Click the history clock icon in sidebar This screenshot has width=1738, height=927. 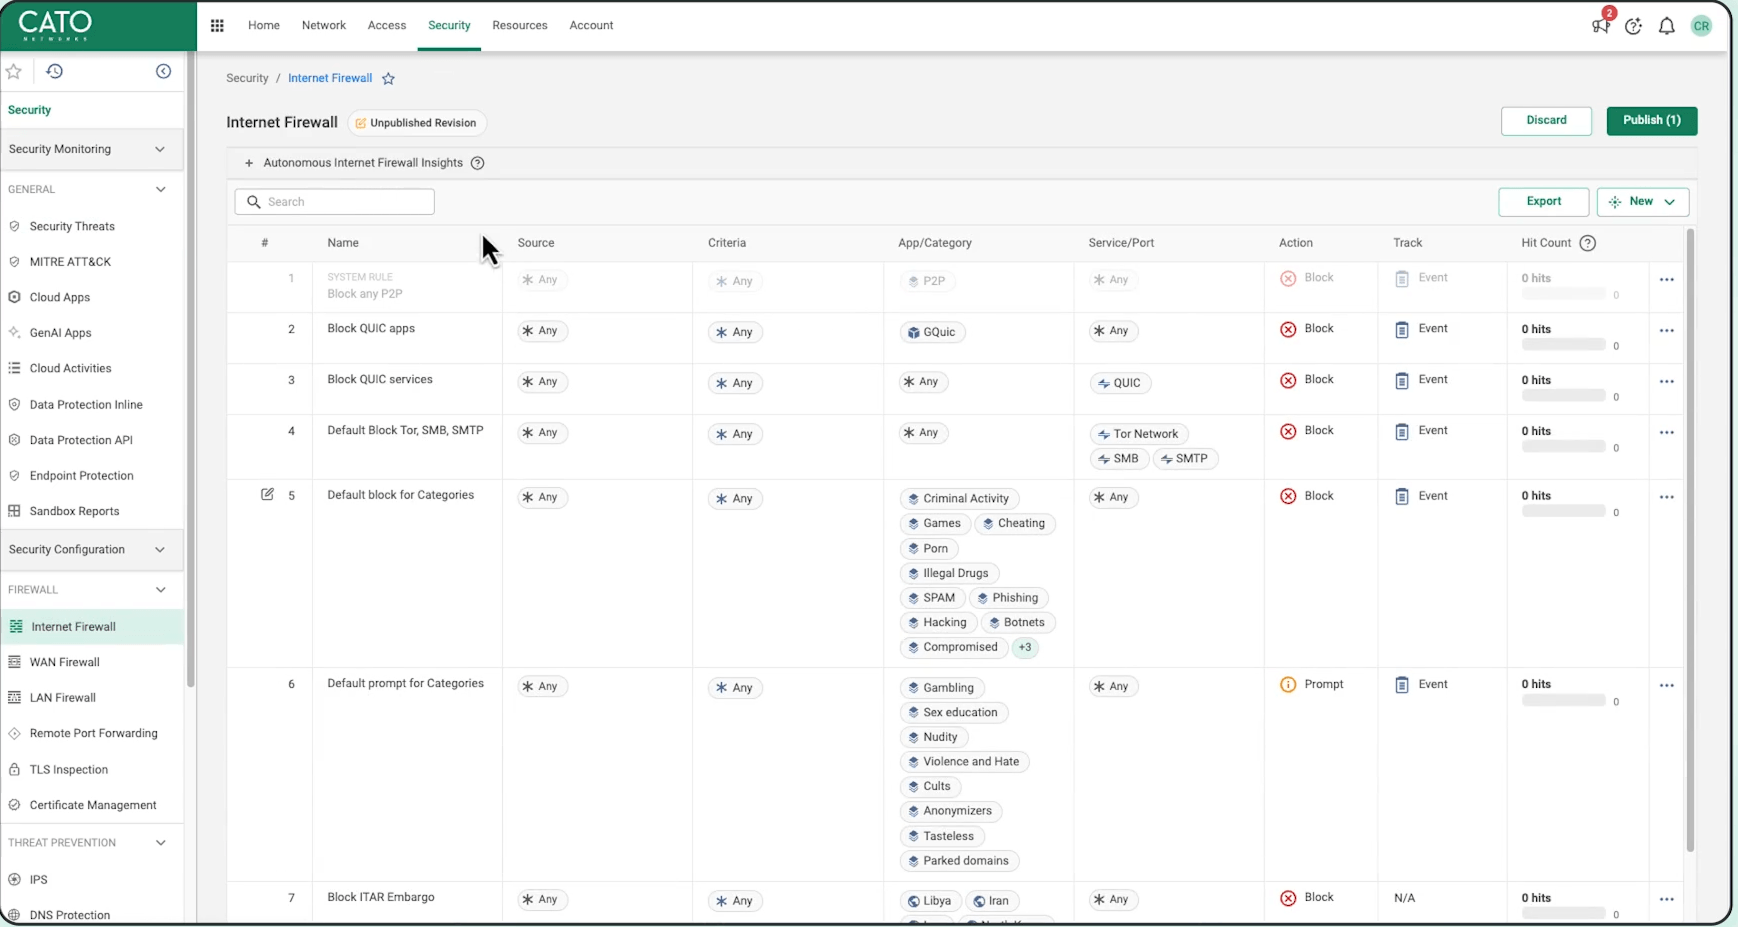55,72
